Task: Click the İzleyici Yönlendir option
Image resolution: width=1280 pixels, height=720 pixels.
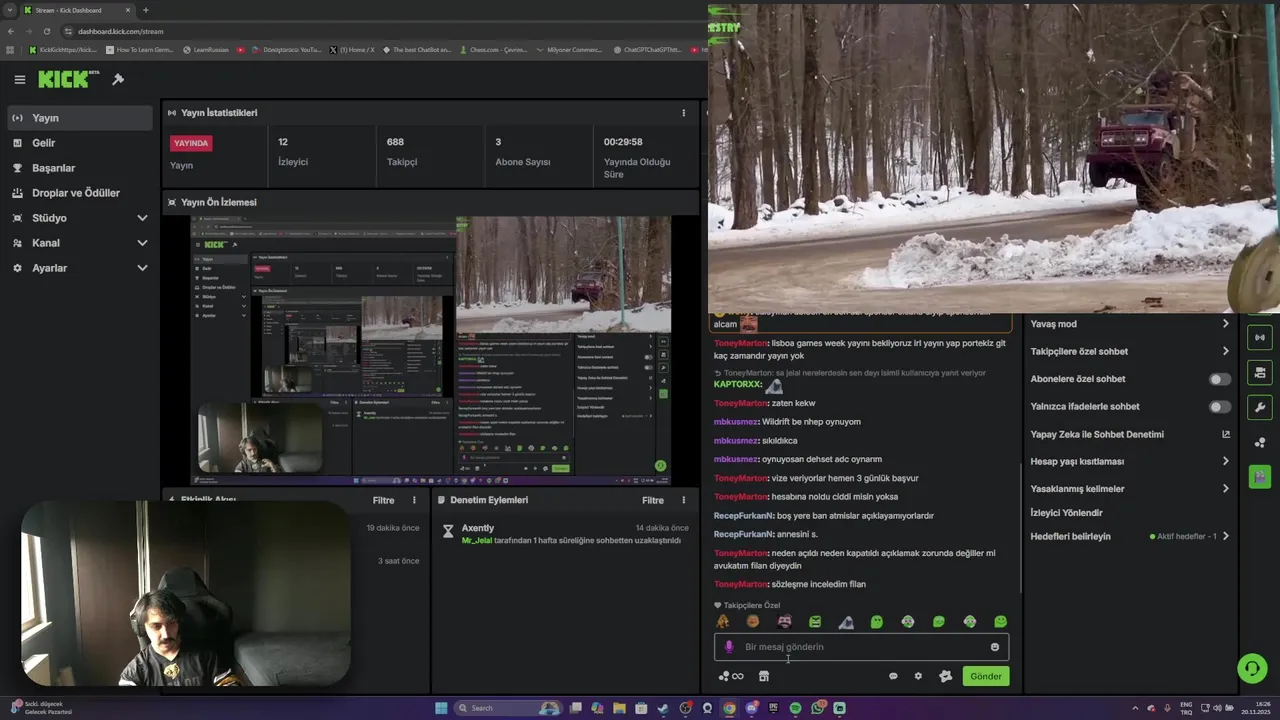Action: coord(1066,513)
